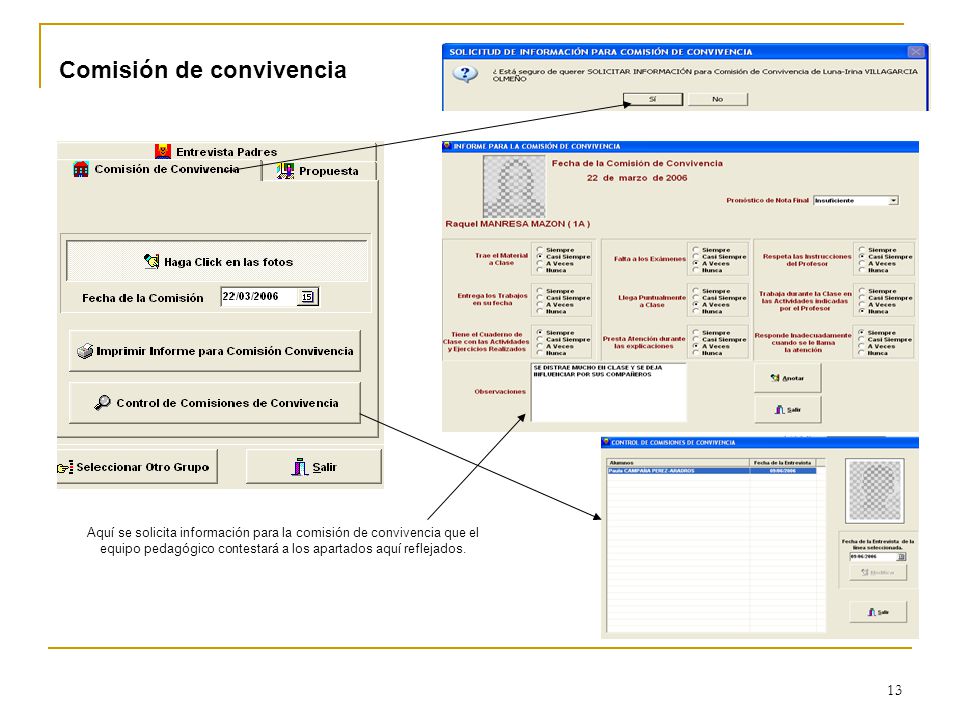Click the Informe para la Comisión title bar icon
The width and height of the screenshot is (960, 720).
447,146
